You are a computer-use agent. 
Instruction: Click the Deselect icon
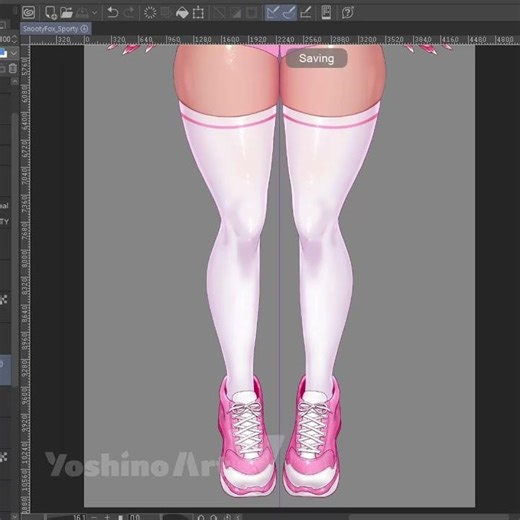[219, 13]
